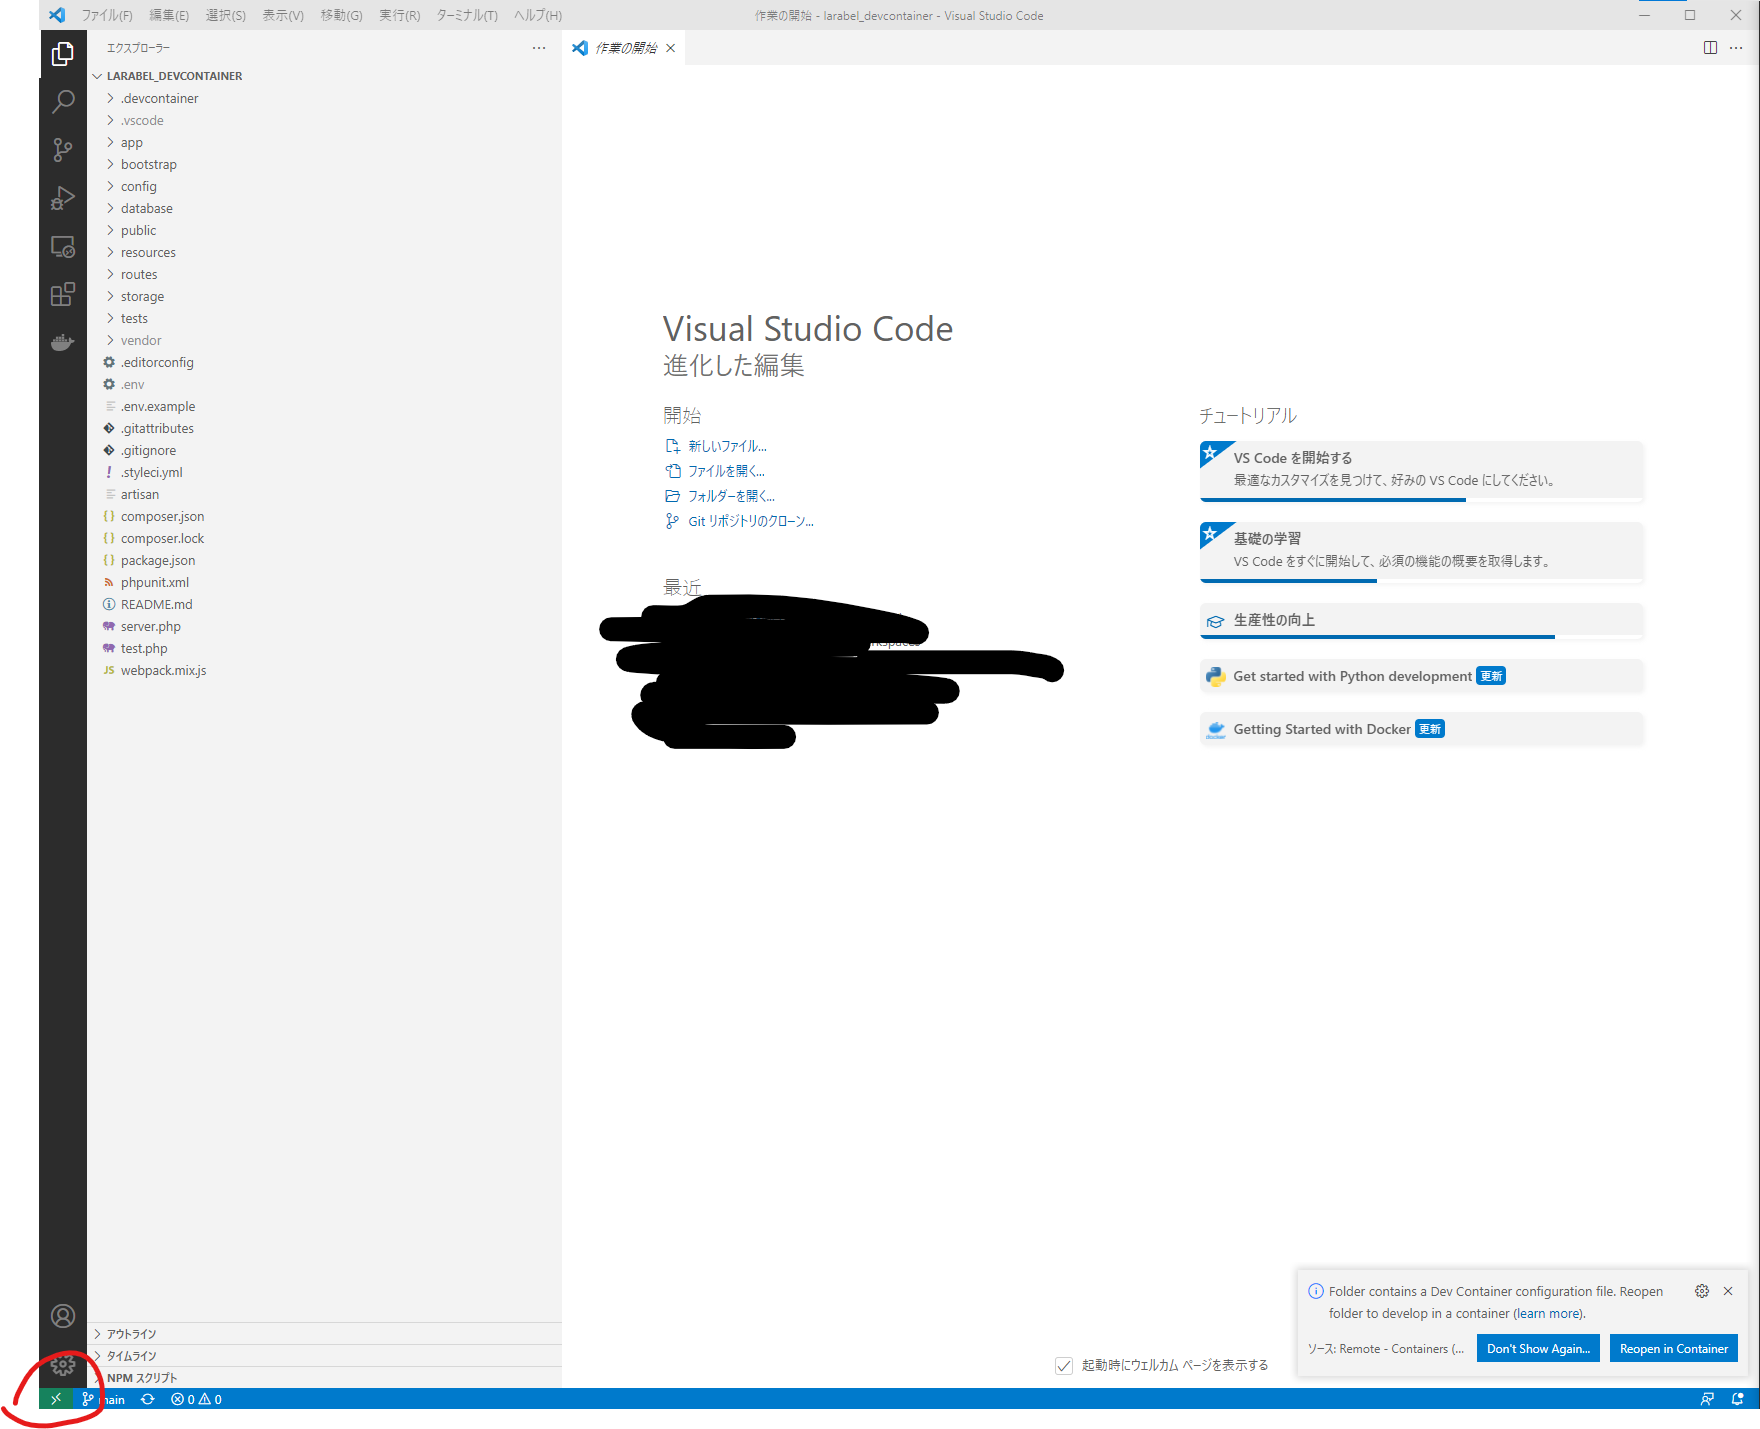Image resolution: width=1760 pixels, height=1429 pixels.
Task: Click the Manage gear icon
Action: coord(63,1366)
